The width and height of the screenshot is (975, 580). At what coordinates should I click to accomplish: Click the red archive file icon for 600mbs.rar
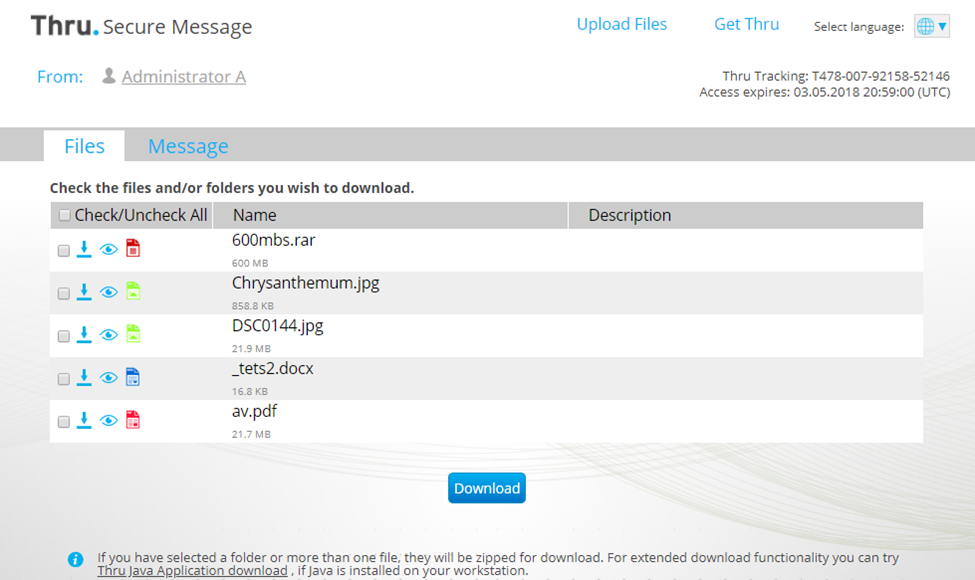(x=132, y=249)
